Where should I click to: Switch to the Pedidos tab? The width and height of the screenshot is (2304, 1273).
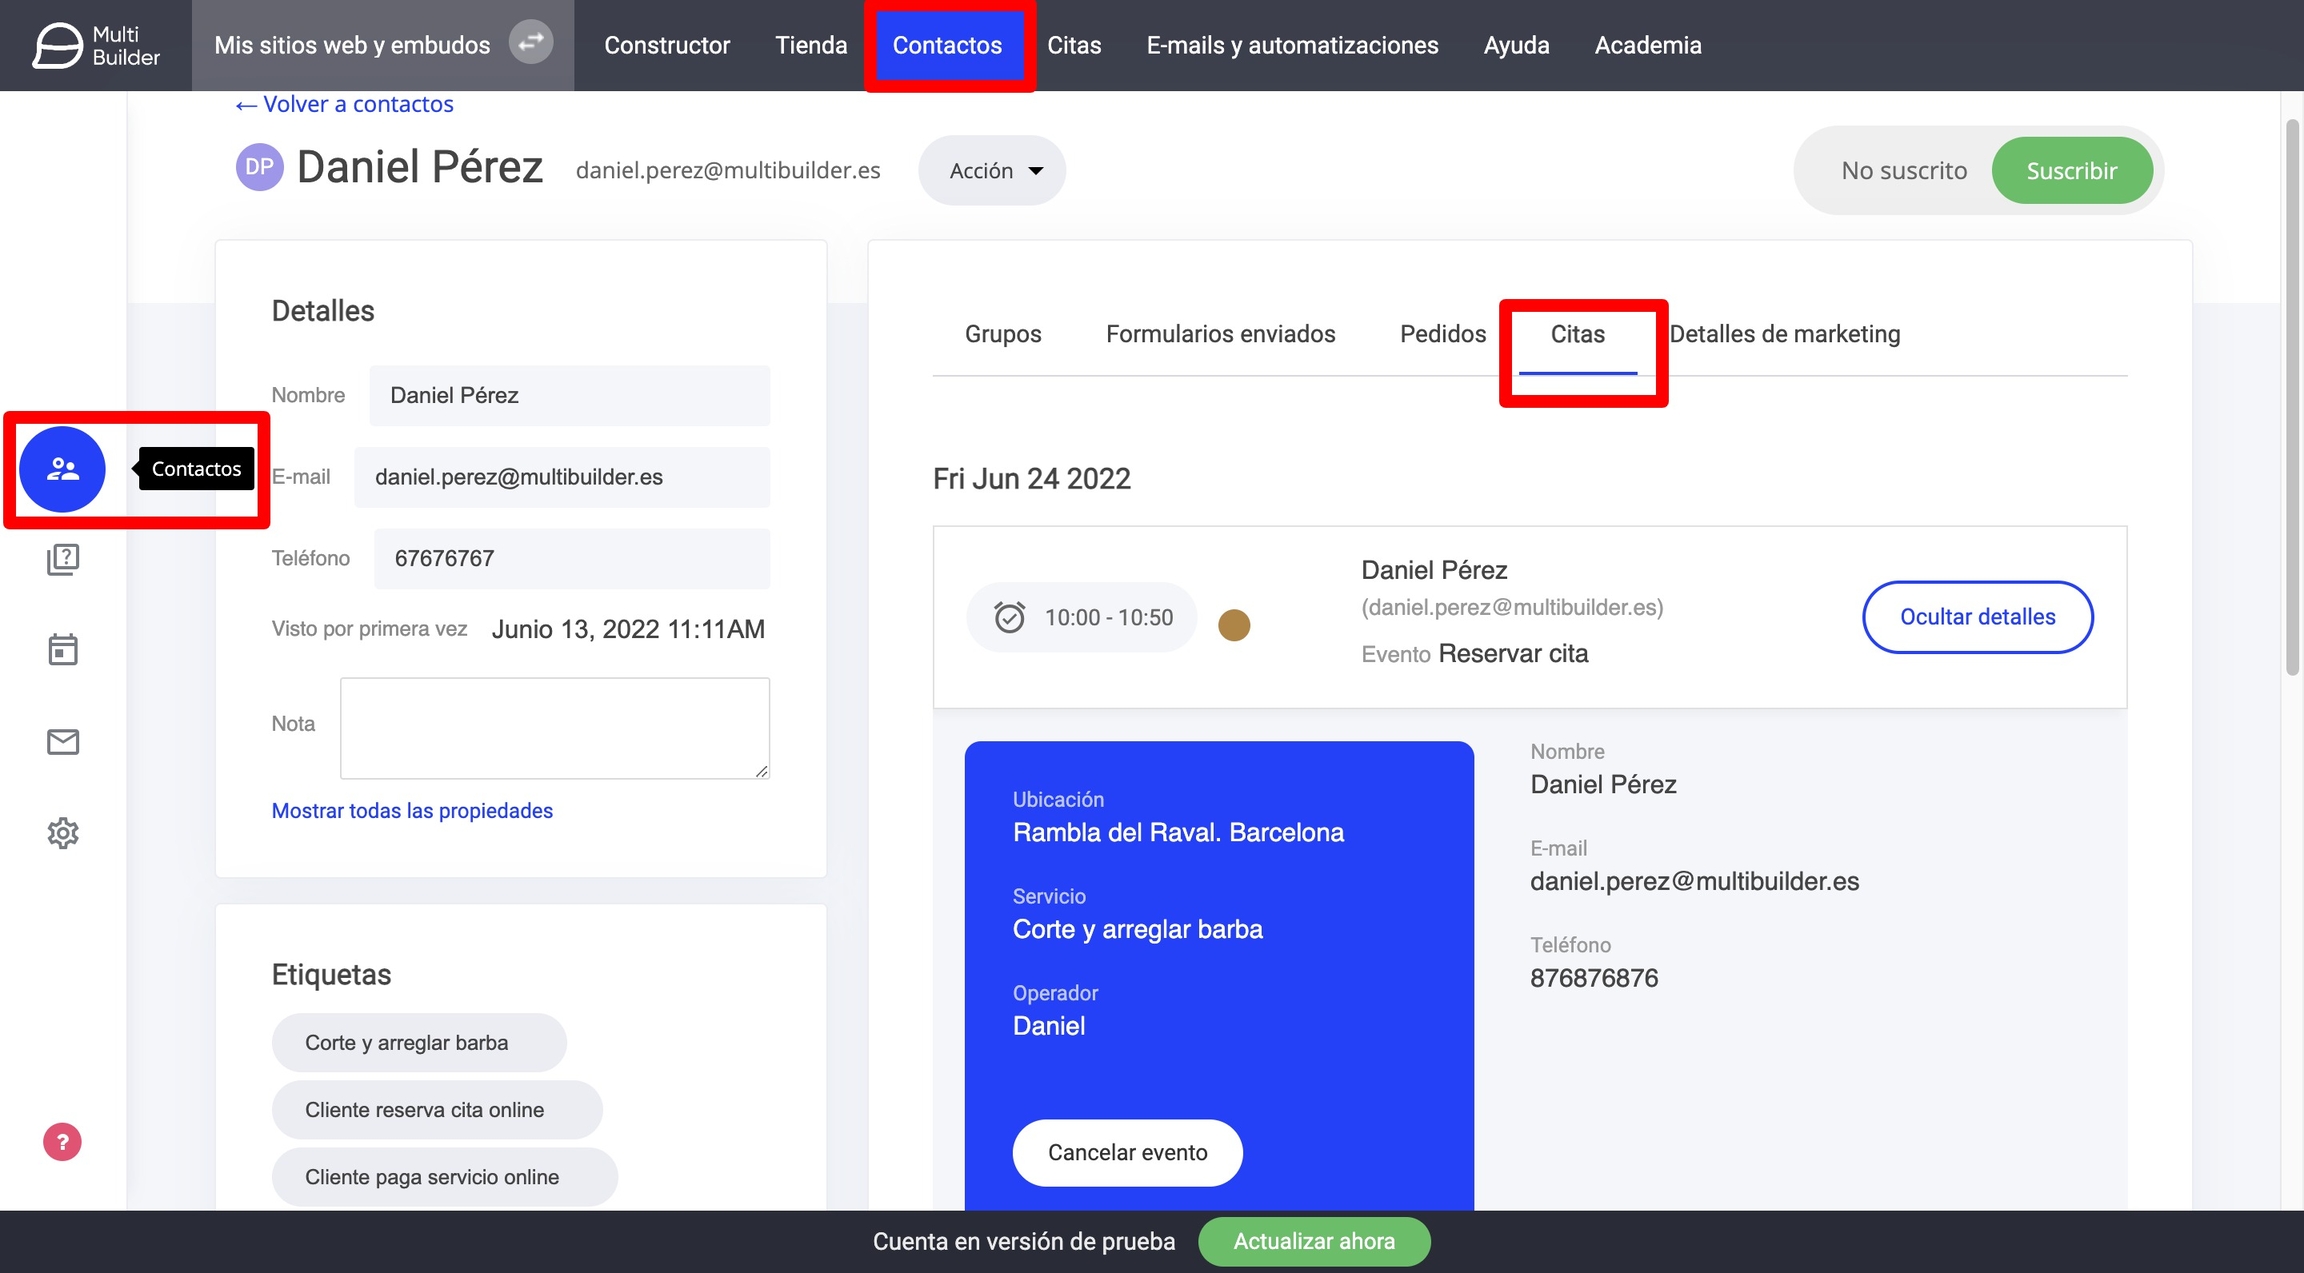point(1442,334)
